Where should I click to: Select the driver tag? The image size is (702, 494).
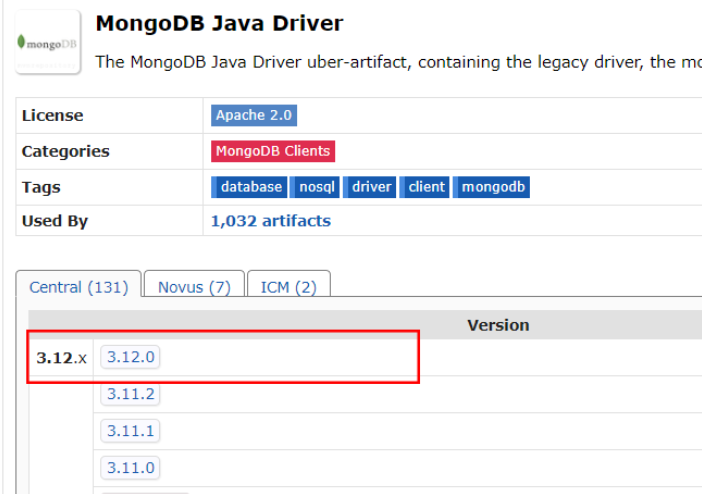369,187
